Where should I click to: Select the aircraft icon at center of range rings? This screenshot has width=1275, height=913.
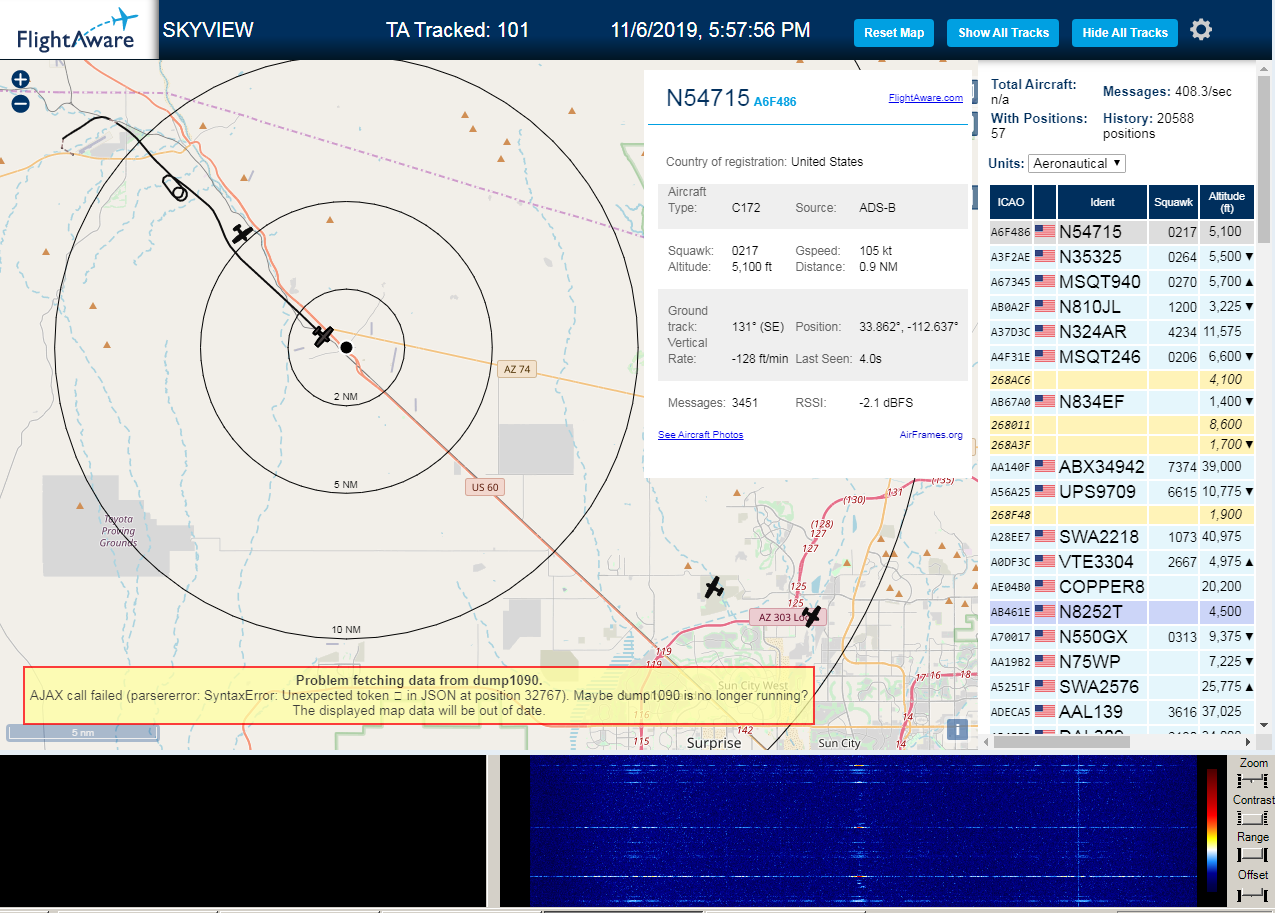[323, 336]
